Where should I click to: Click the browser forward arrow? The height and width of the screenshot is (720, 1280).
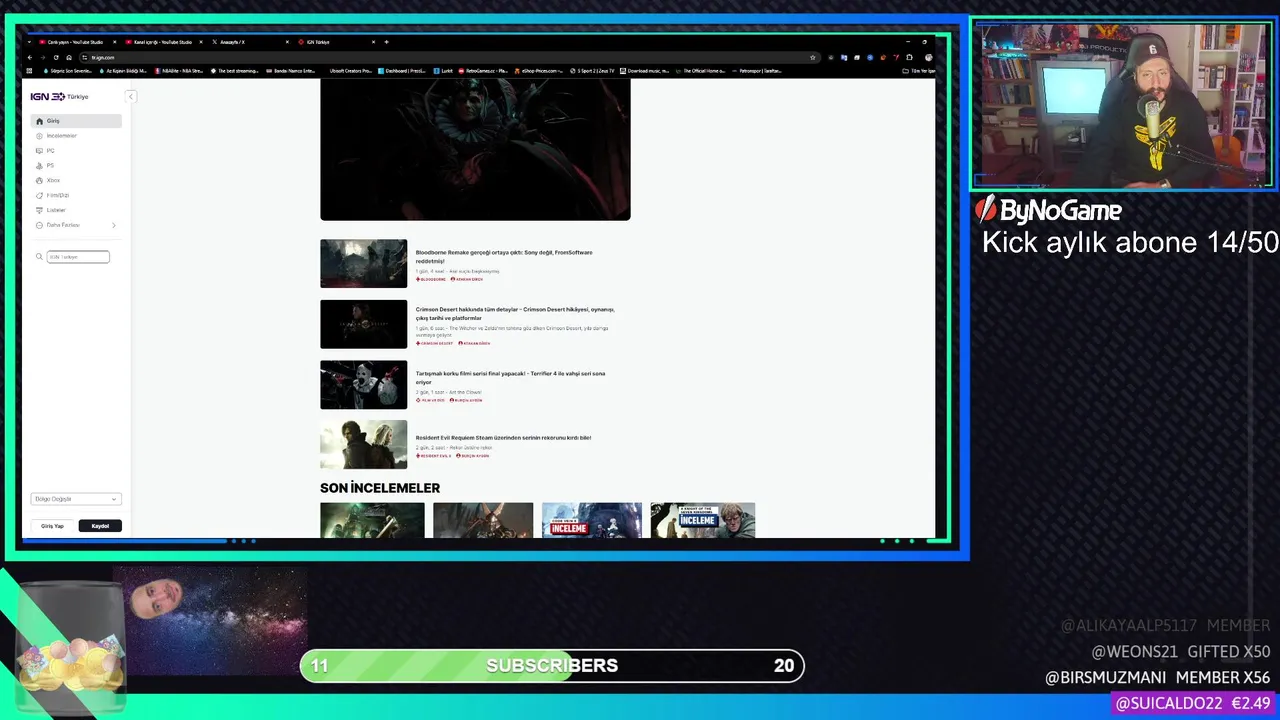43,57
